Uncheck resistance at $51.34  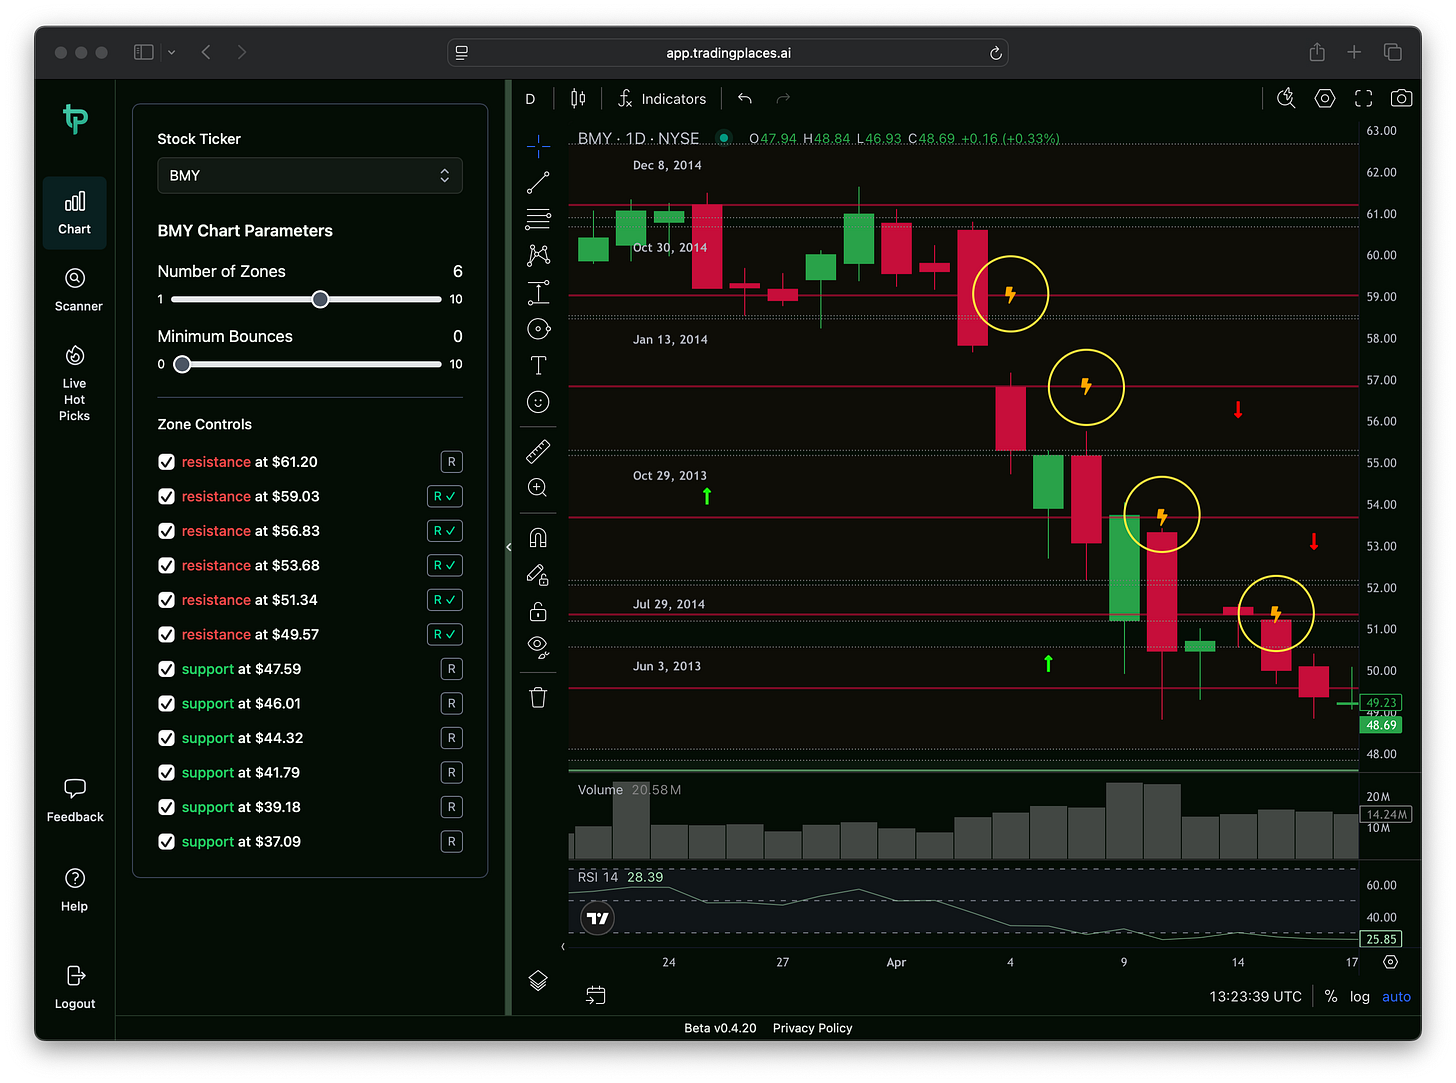[x=167, y=600]
